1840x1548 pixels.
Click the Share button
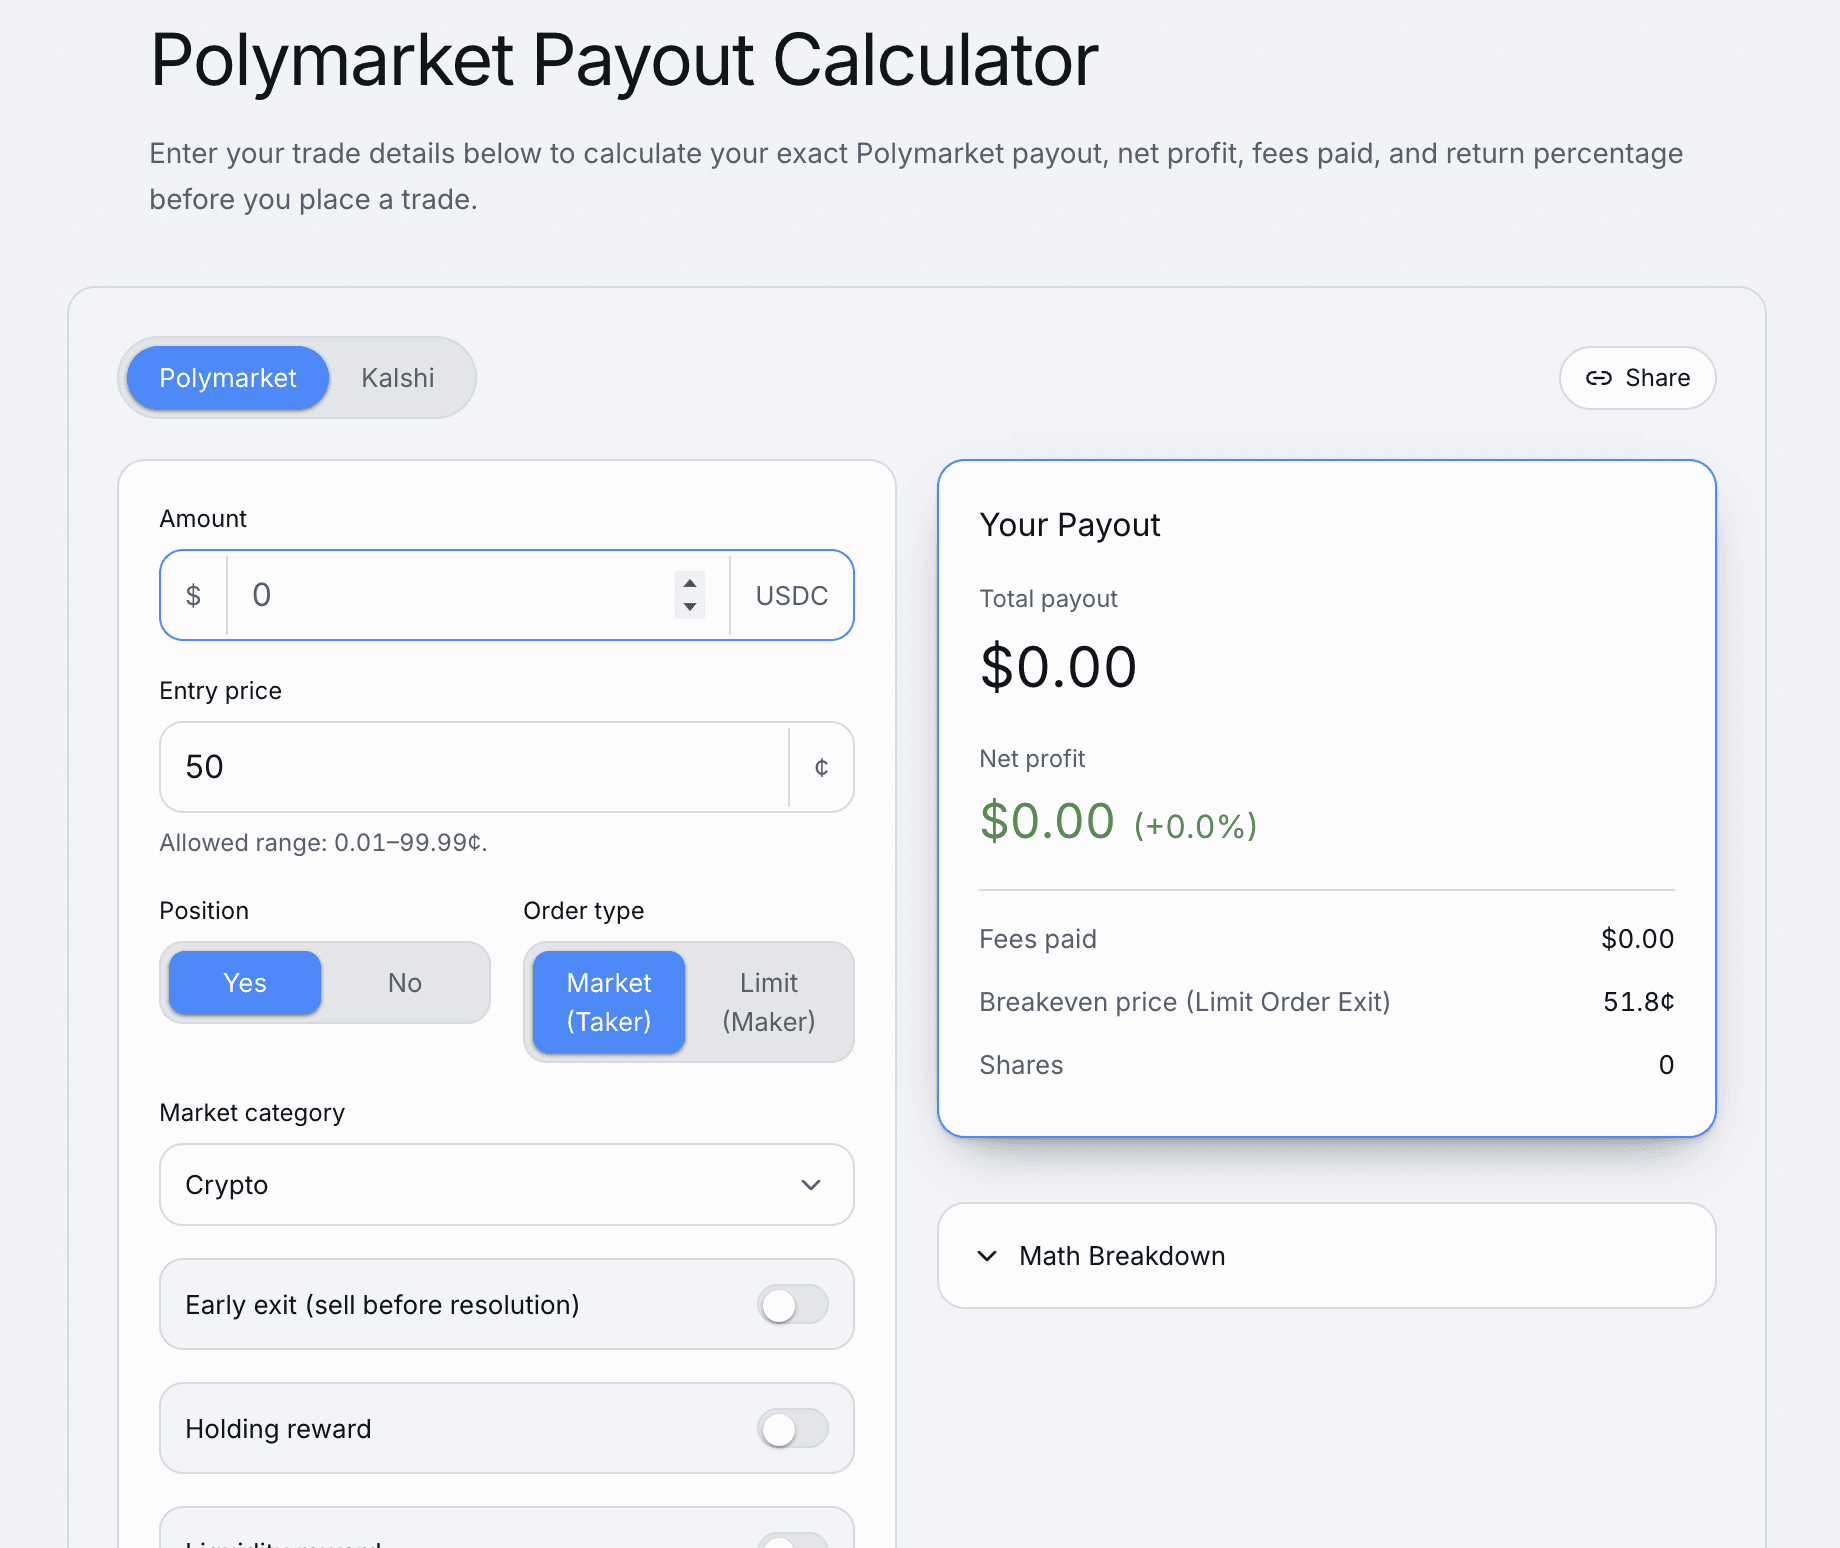(1637, 378)
